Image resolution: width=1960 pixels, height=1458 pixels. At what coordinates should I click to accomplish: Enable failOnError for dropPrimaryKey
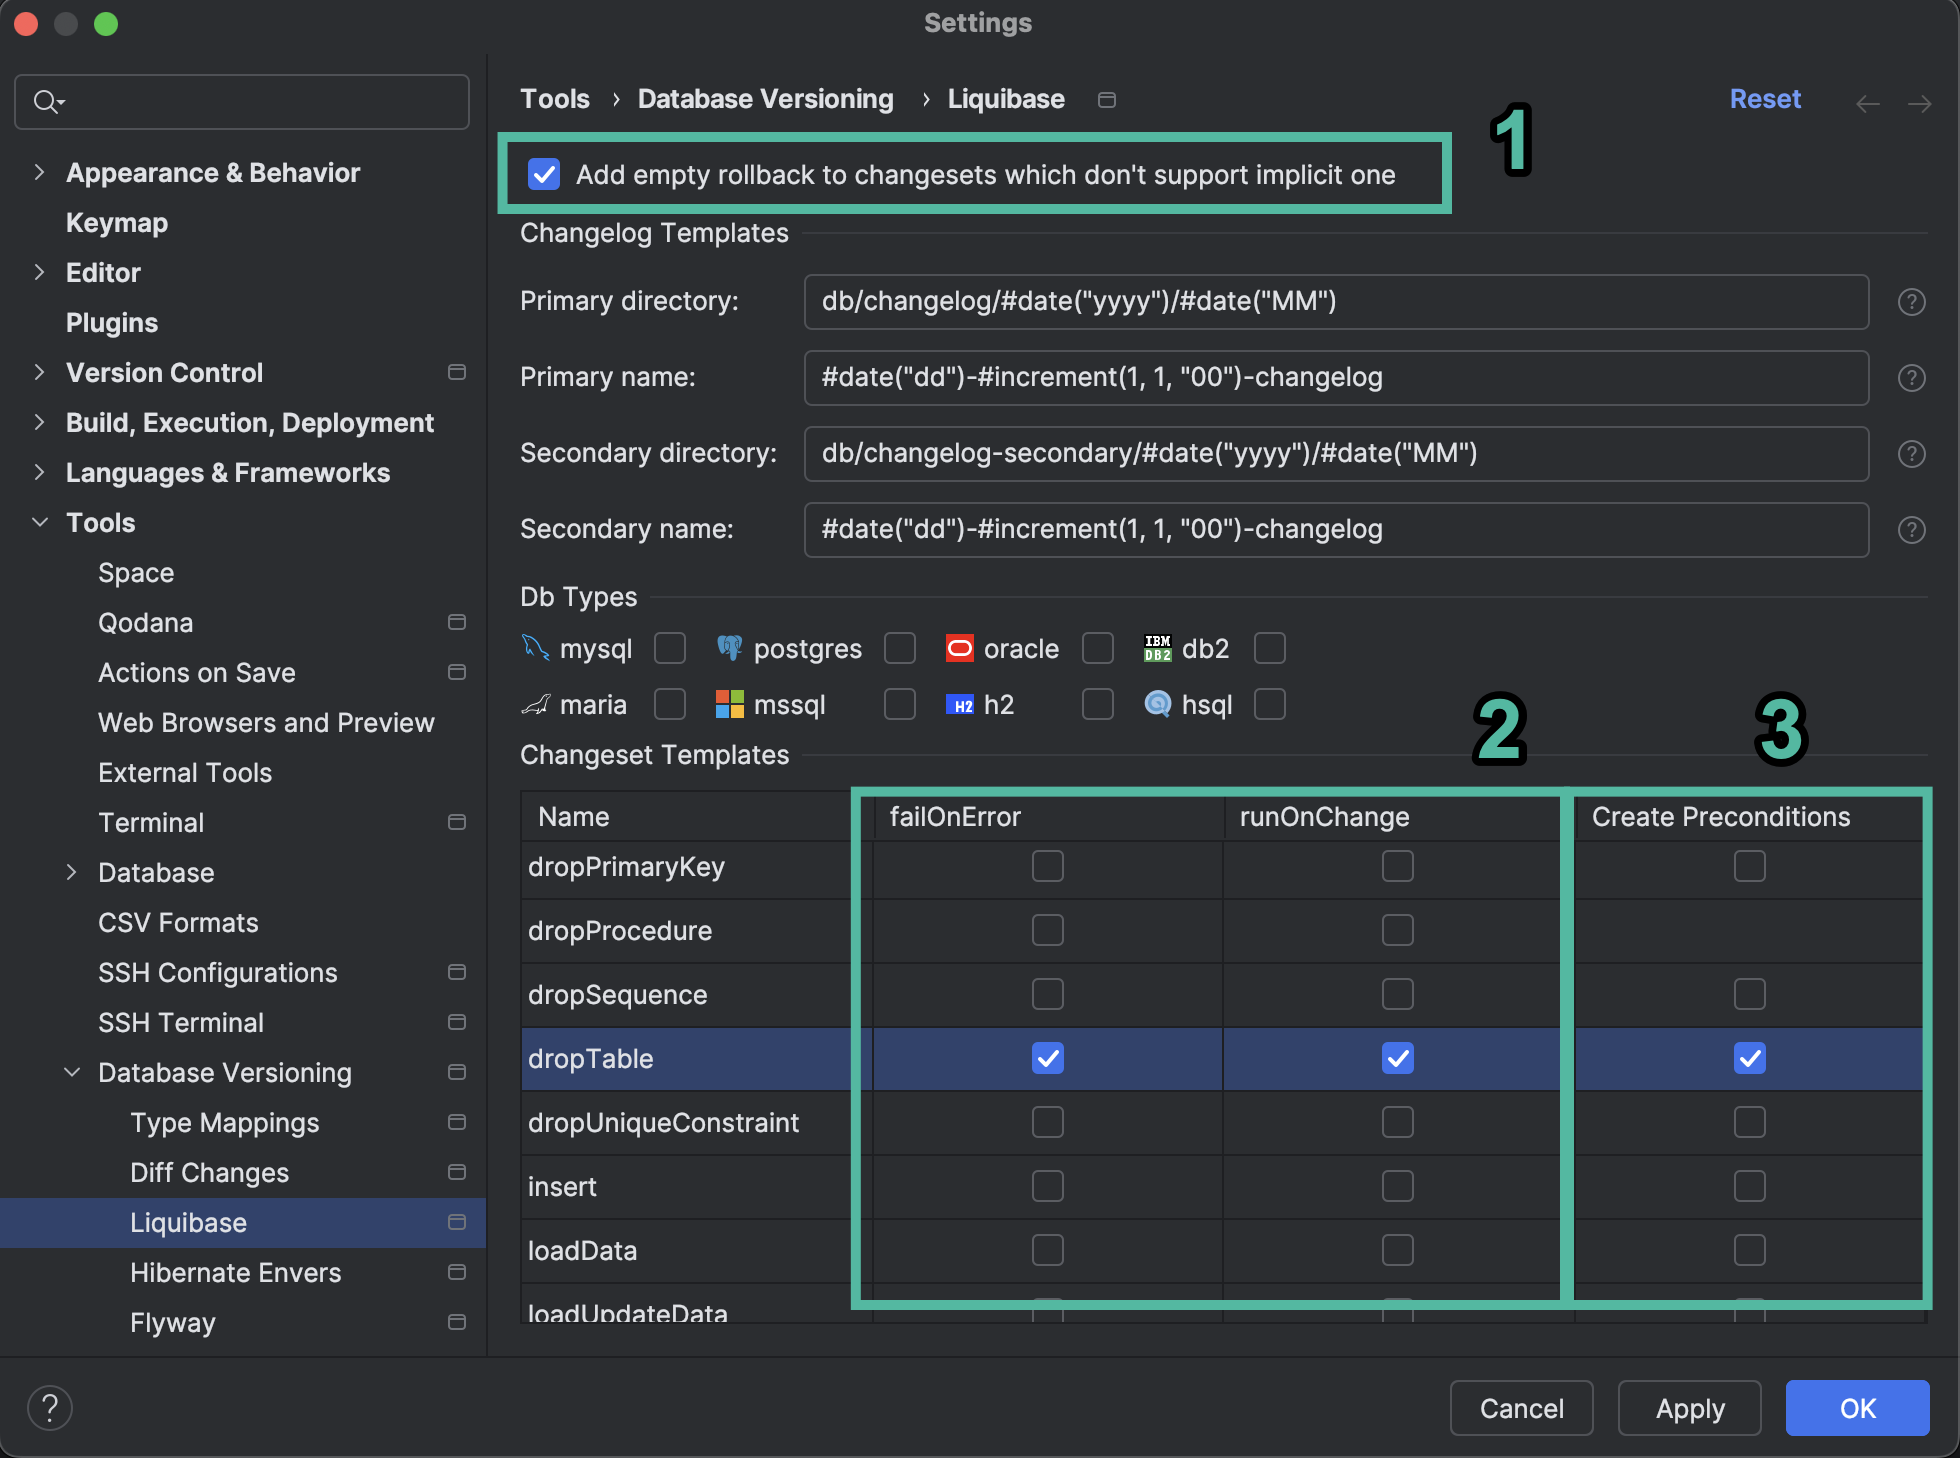1047,867
